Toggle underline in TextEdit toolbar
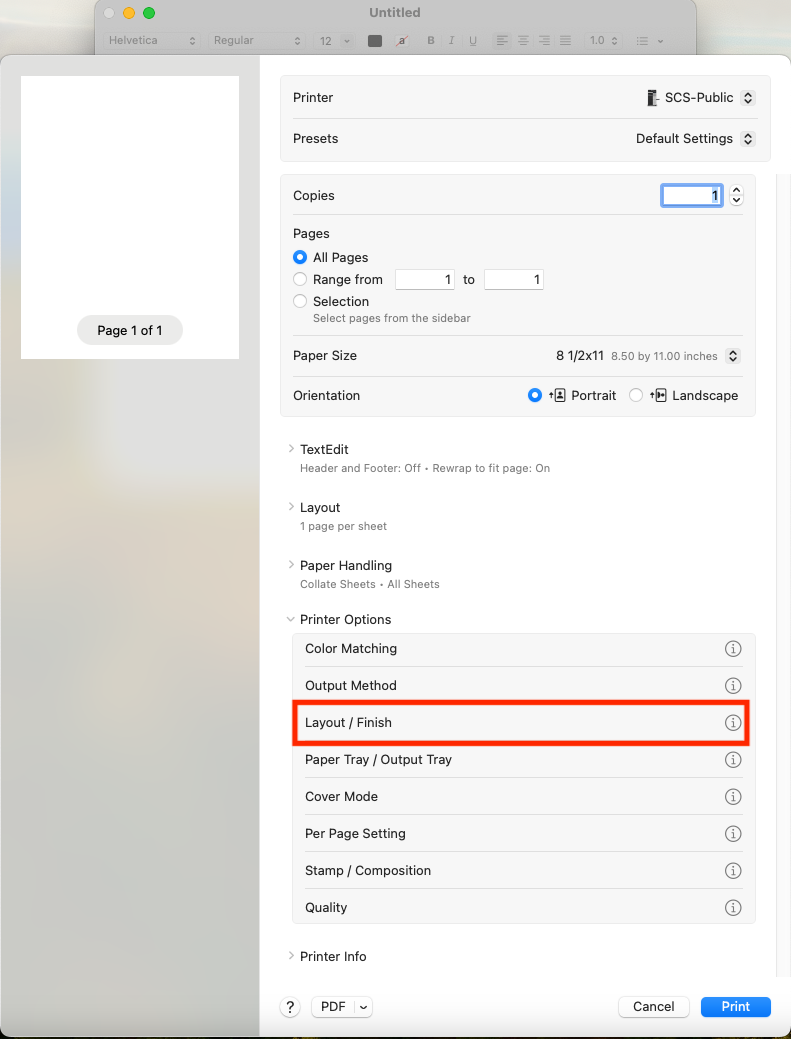 click(x=473, y=40)
